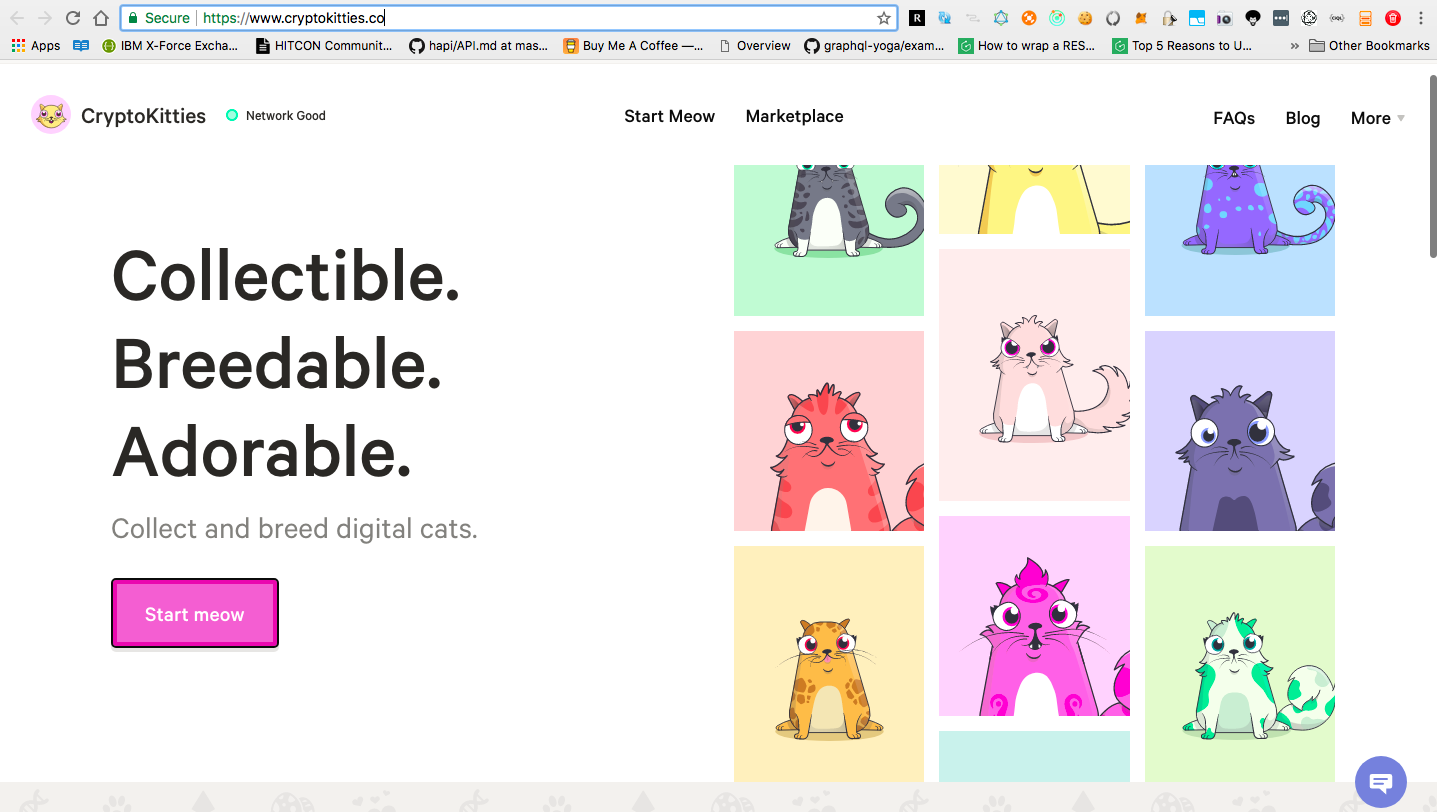Open the Overview bookmark
The width and height of the screenshot is (1437, 812).
[755, 45]
